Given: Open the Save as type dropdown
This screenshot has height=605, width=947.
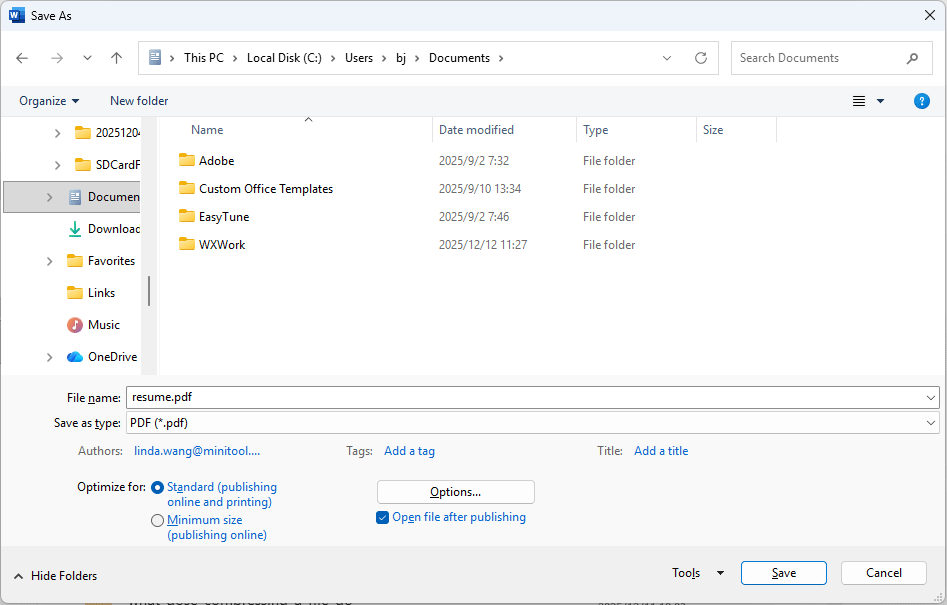Looking at the screenshot, I should pyautogui.click(x=929, y=422).
